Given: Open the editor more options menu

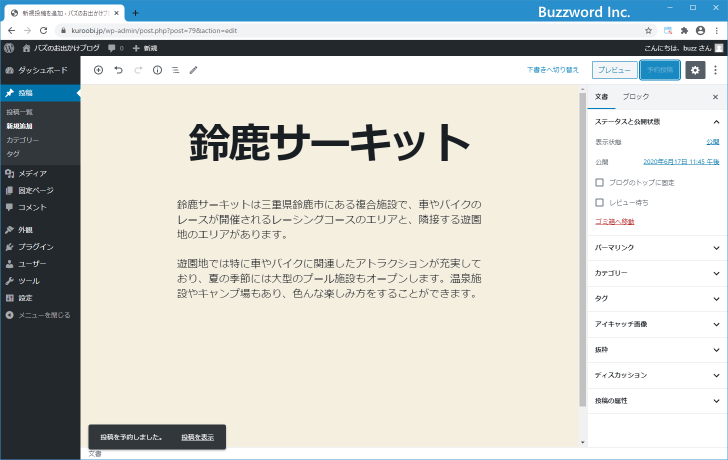Looking at the screenshot, I should [715, 70].
